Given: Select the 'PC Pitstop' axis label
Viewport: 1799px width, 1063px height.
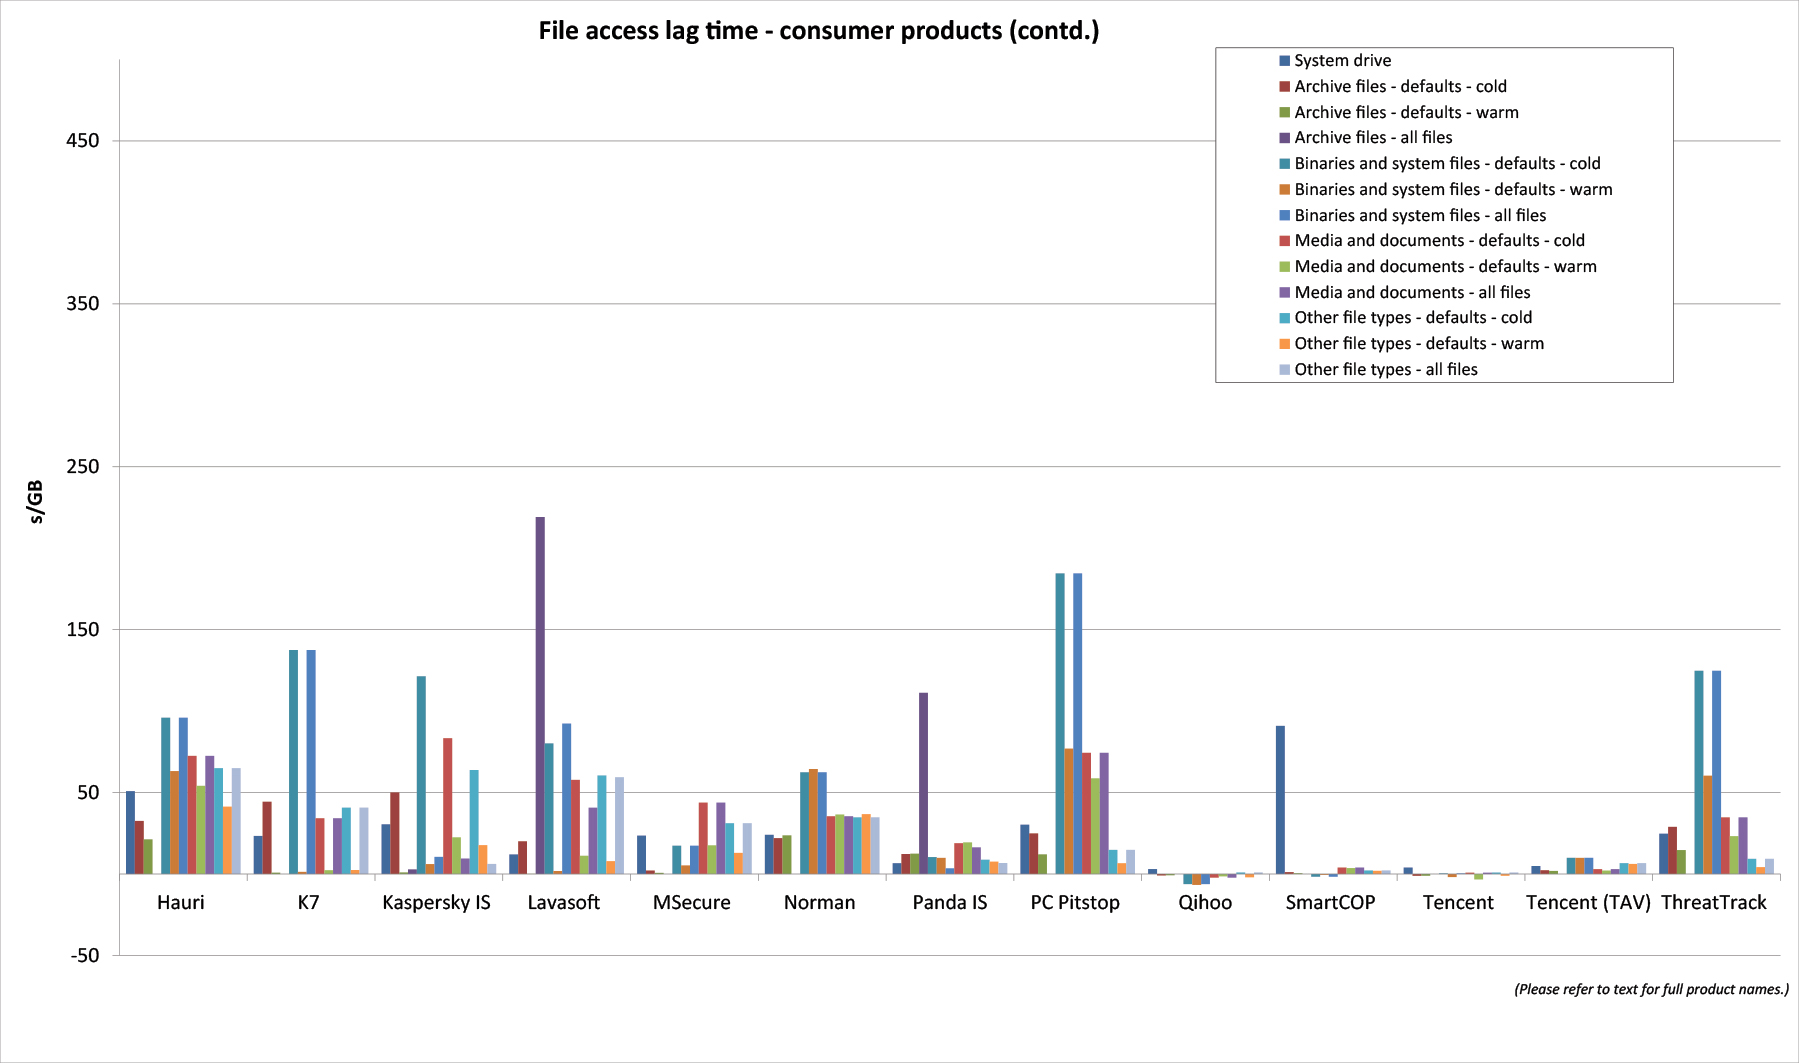Looking at the screenshot, I should pos(1075,903).
